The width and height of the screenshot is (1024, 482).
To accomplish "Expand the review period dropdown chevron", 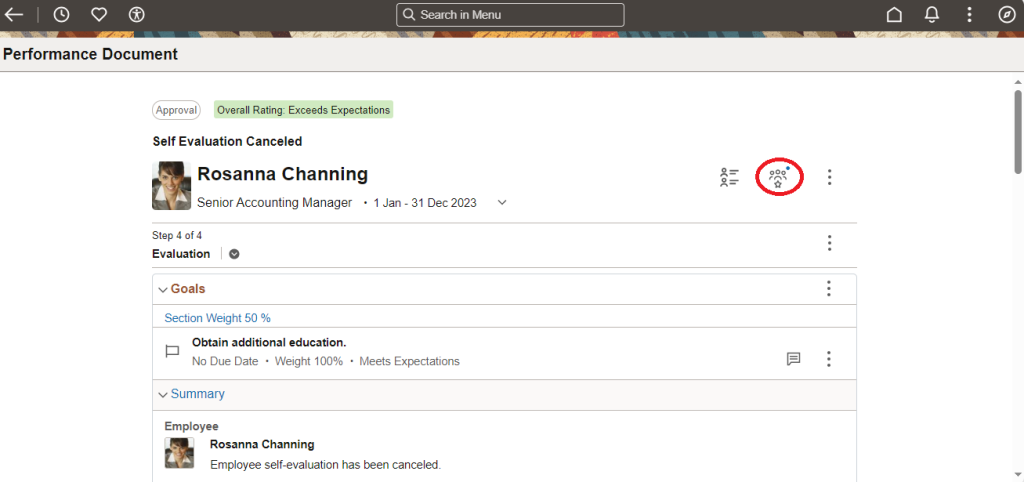I will (x=502, y=203).
